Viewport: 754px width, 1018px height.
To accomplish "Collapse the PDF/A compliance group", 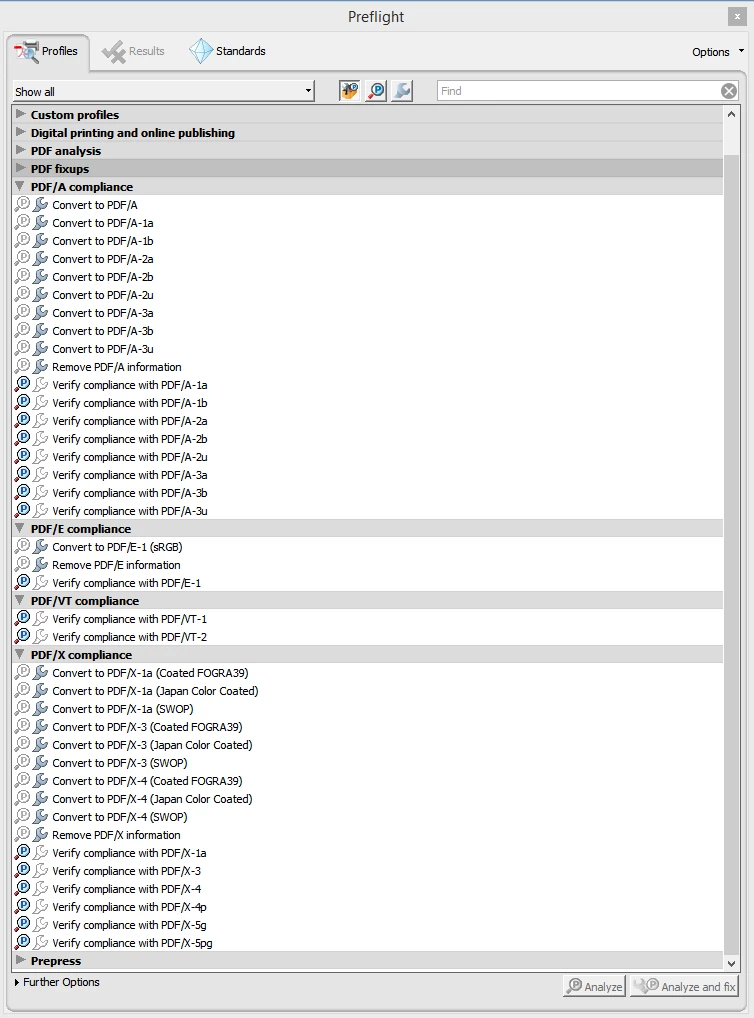I will tap(21, 186).
